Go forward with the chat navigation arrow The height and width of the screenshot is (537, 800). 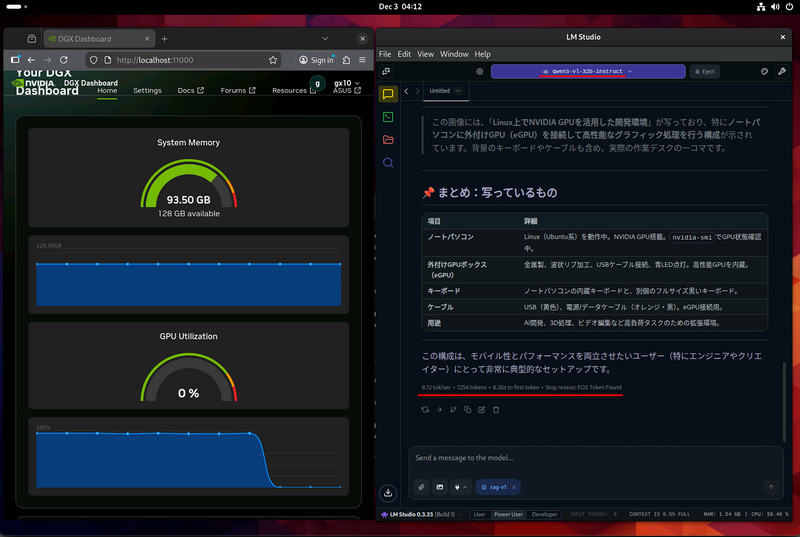click(417, 91)
